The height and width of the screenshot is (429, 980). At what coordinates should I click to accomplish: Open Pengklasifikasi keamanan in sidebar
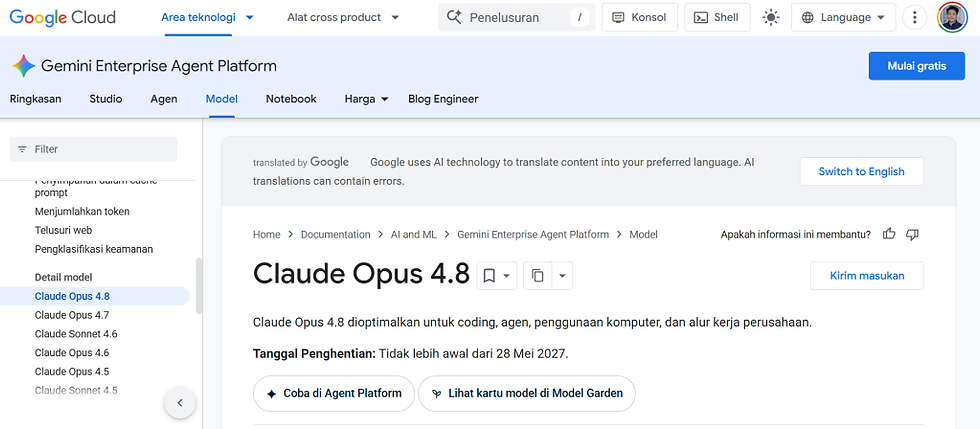94,249
